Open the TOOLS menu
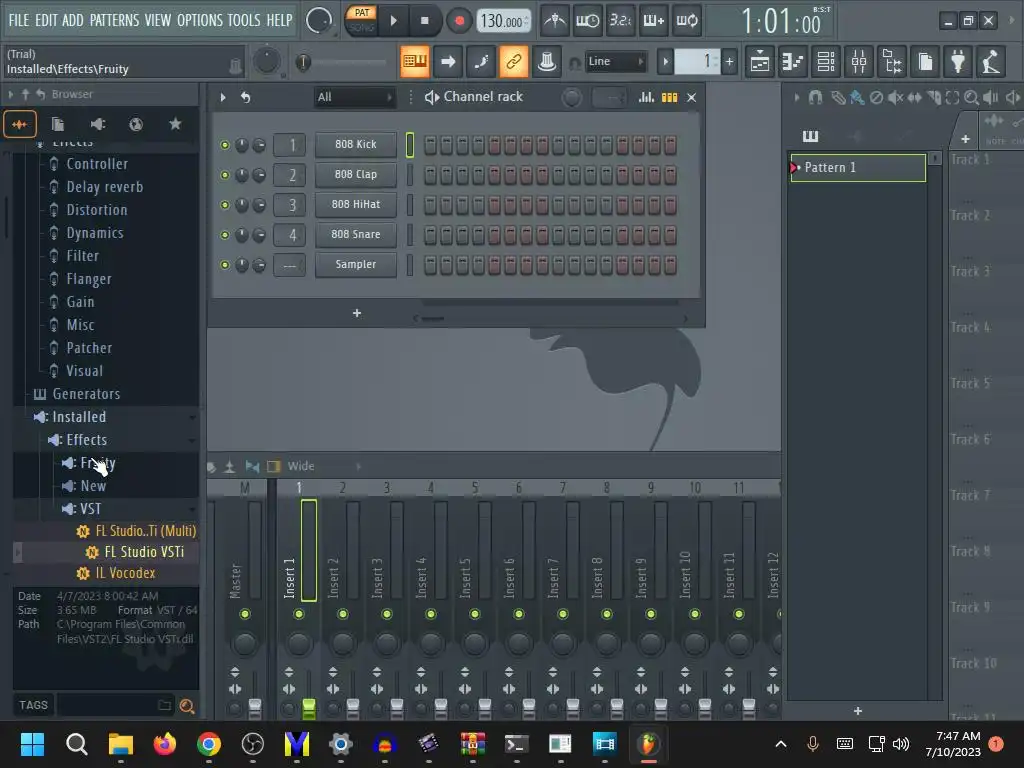 [x=244, y=20]
